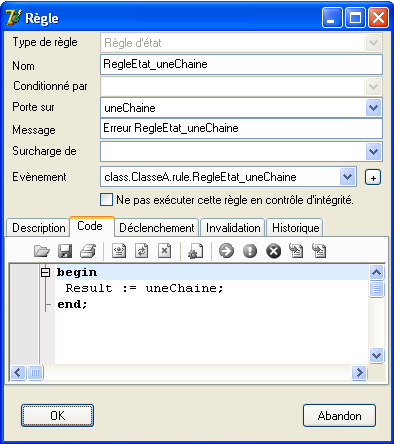Image resolution: width=394 pixels, height=444 pixels.
Task: Open the Conditionné par dropdown
Action: pyautogui.click(x=373, y=87)
